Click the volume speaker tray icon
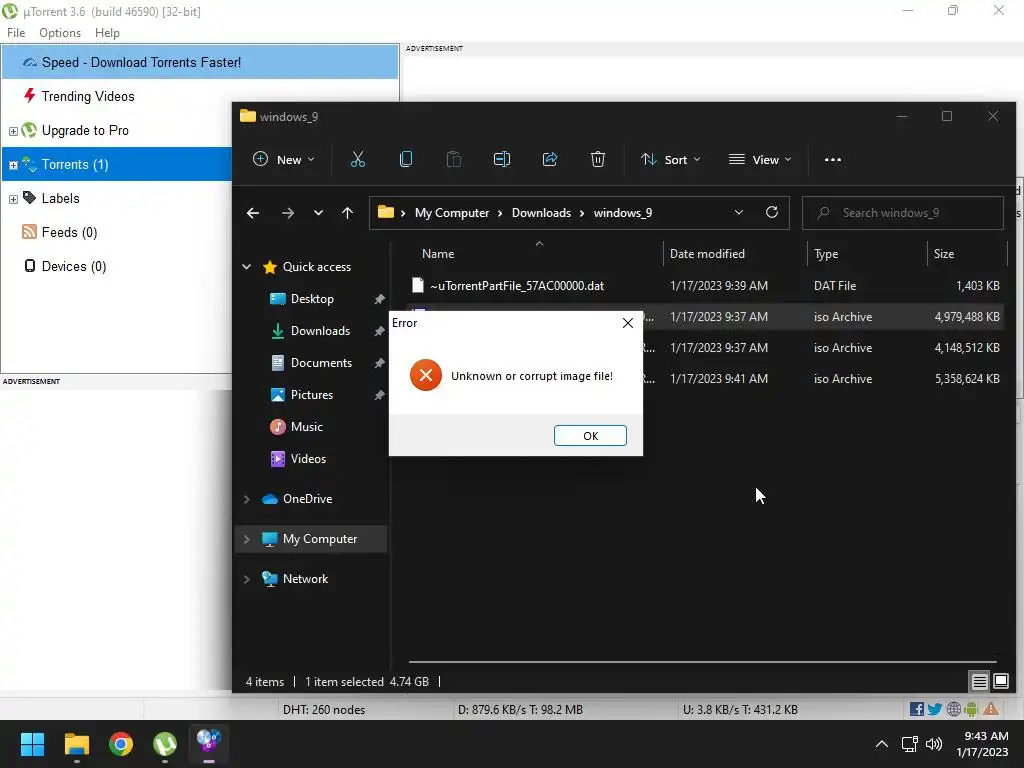The image size is (1024, 768). (x=934, y=744)
